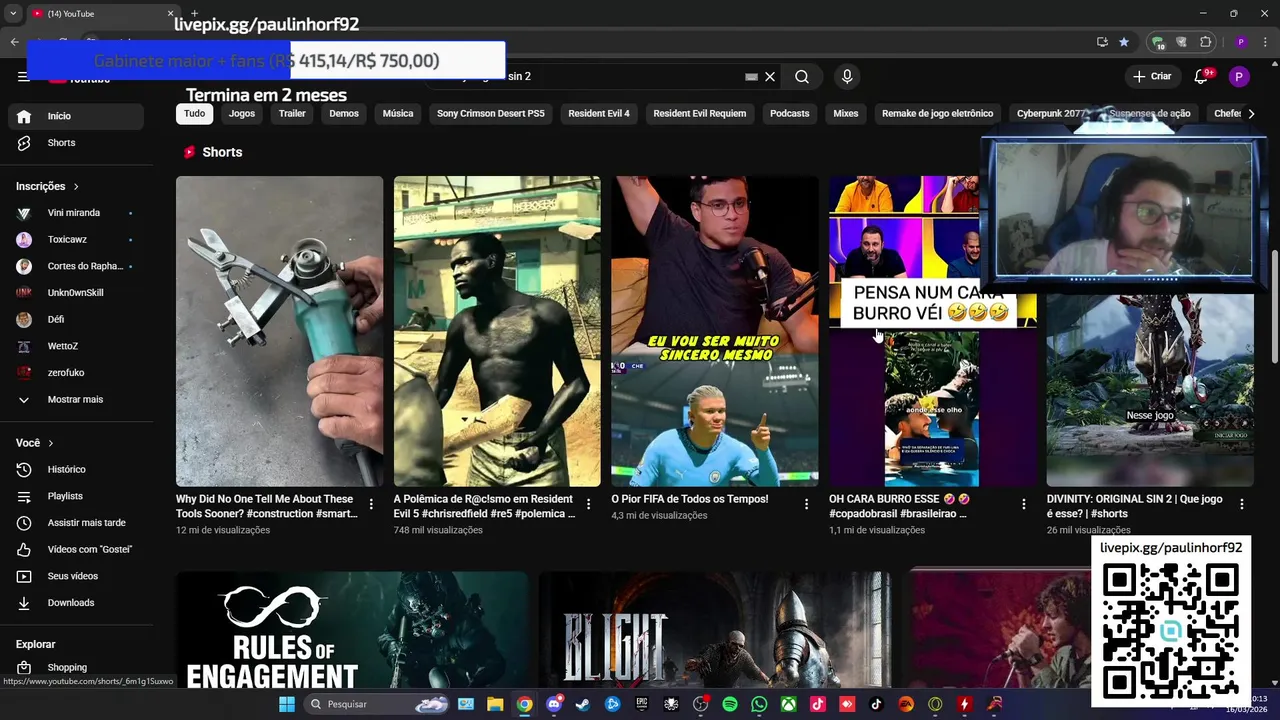Image resolution: width=1280 pixels, height=720 pixels.
Task: Open Shopping under Explorar
Action: (x=76, y=667)
